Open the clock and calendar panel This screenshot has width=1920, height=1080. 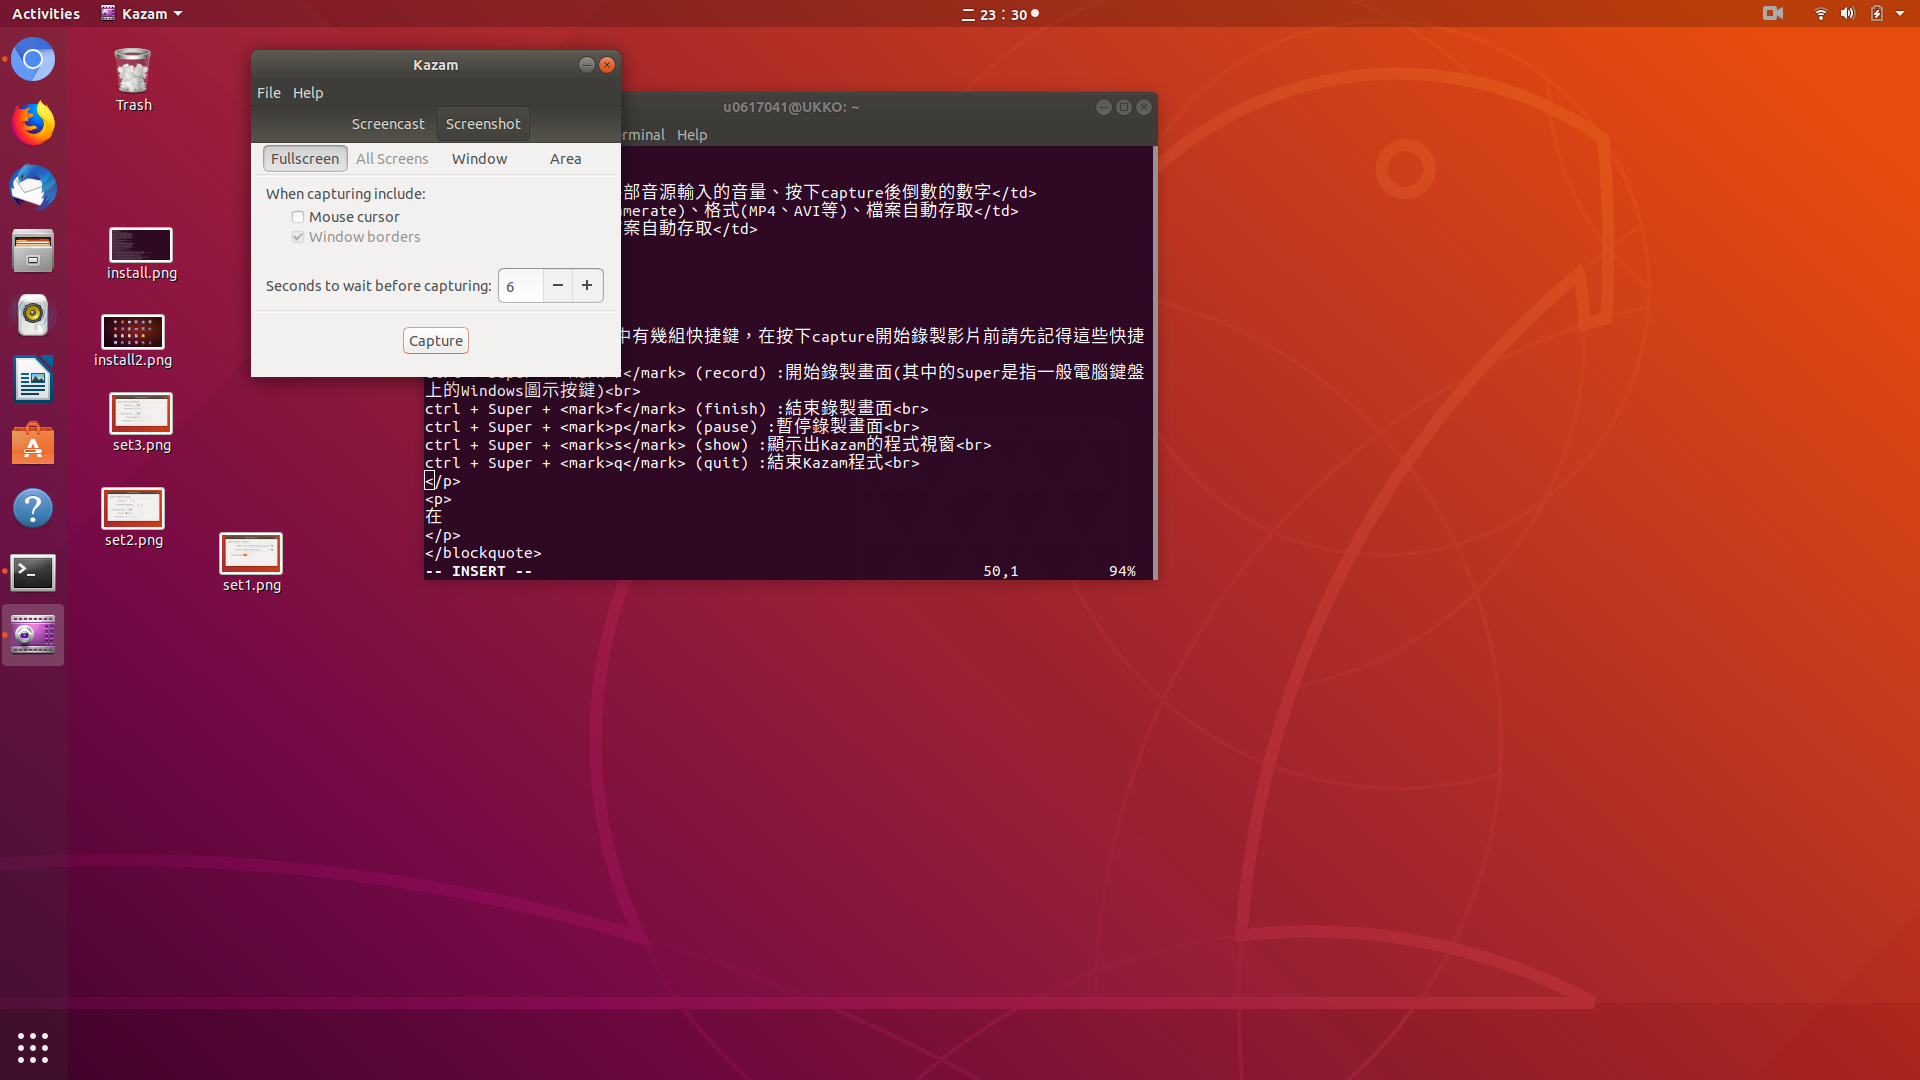coord(1000,14)
